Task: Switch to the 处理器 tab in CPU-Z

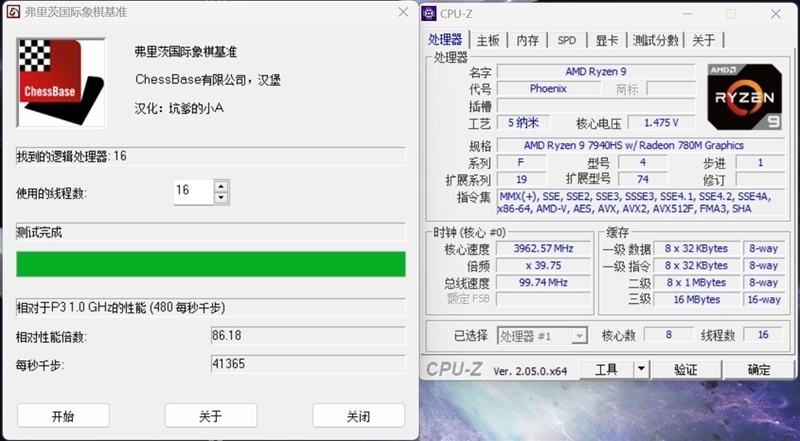Action: 445,40
